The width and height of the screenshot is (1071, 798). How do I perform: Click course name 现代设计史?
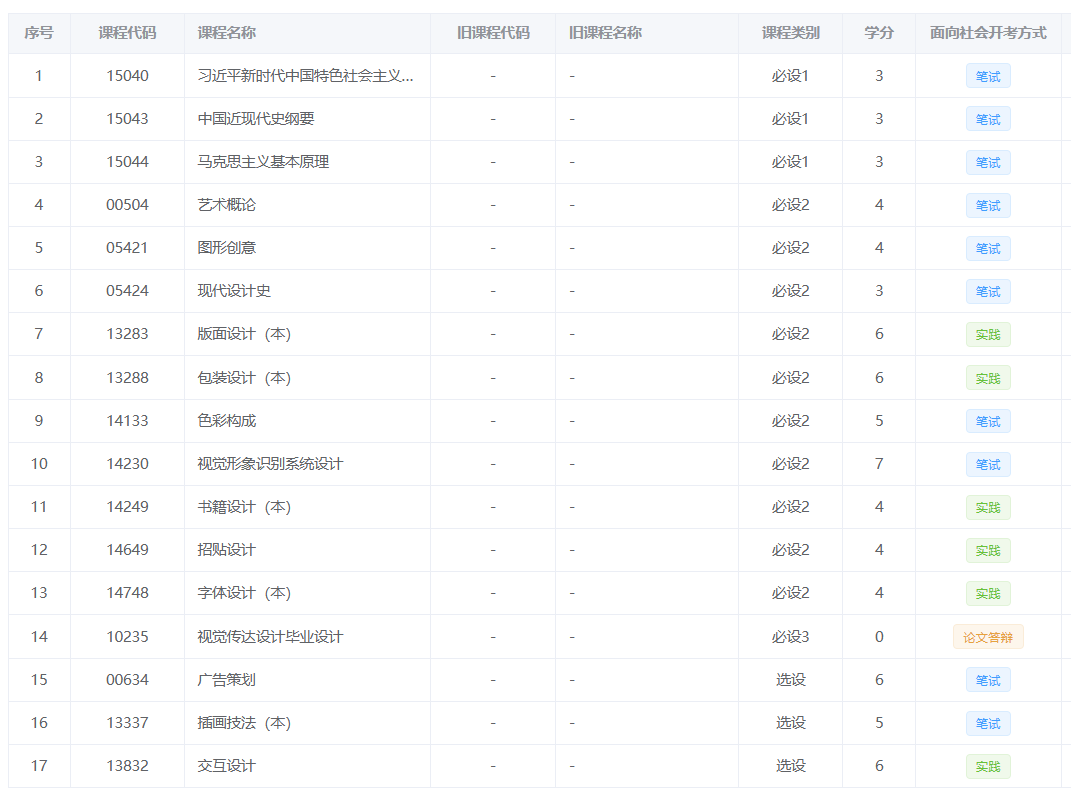[x=234, y=291]
